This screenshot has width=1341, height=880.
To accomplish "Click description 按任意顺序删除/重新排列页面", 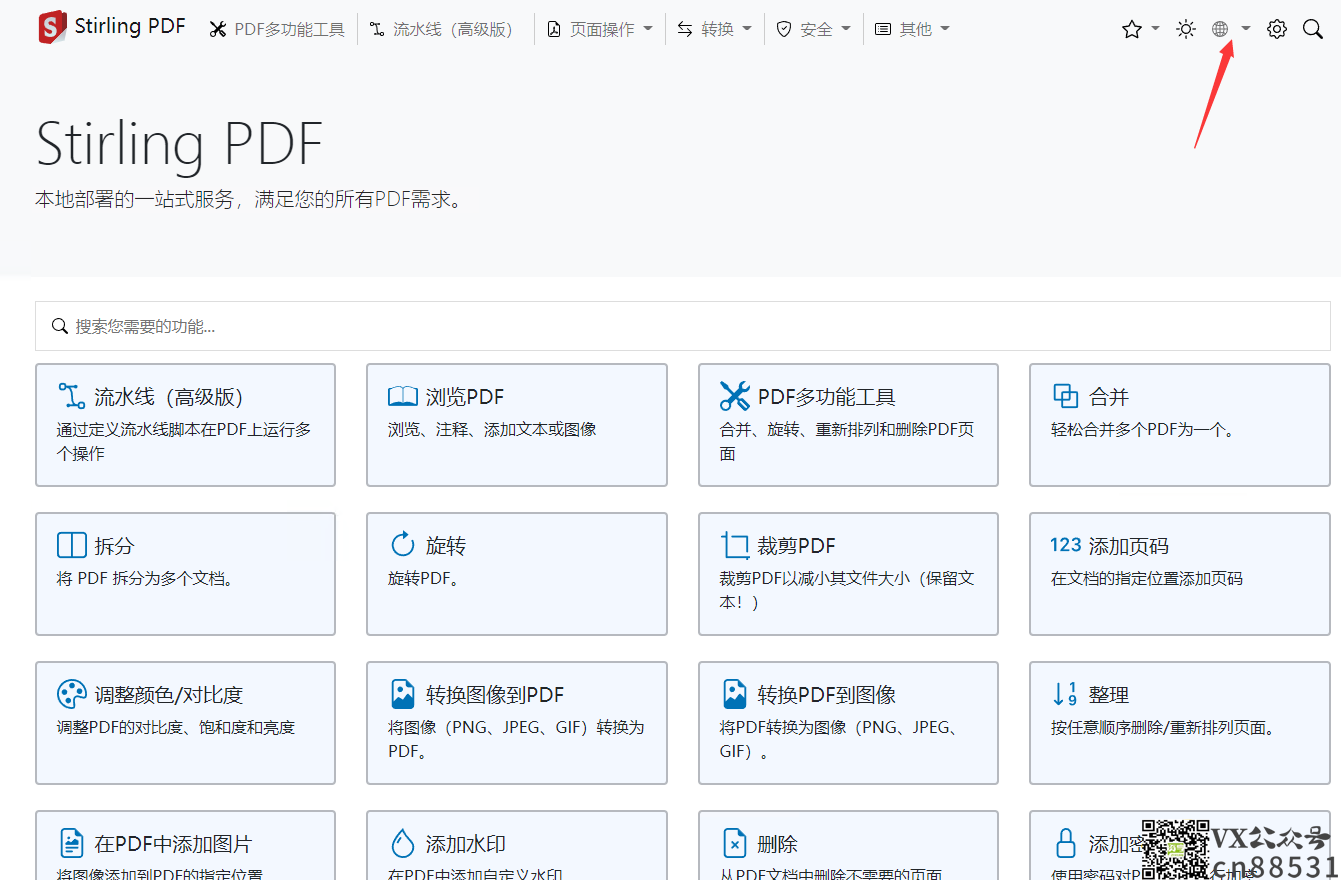I will (x=1163, y=727).
